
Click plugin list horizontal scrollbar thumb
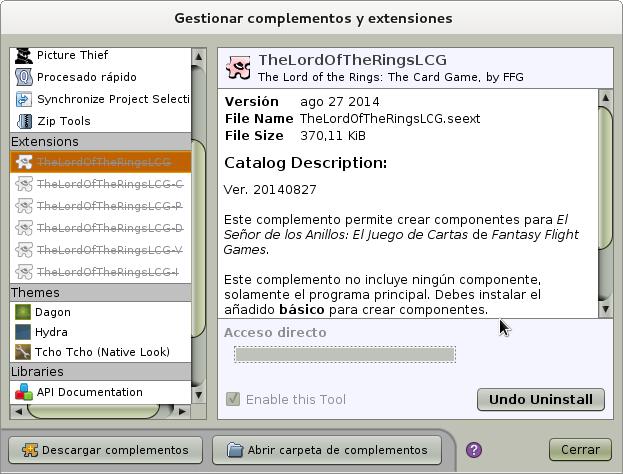(93, 412)
